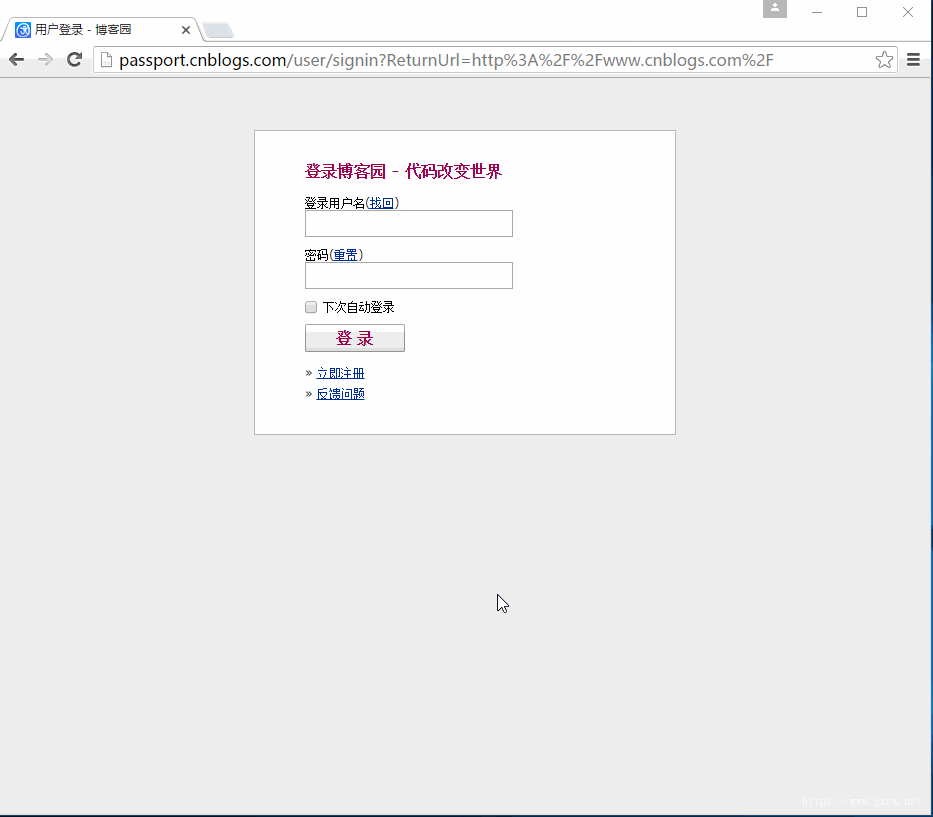The image size is (933, 817).
Task: Go back using the browser back arrow
Action: 16,60
